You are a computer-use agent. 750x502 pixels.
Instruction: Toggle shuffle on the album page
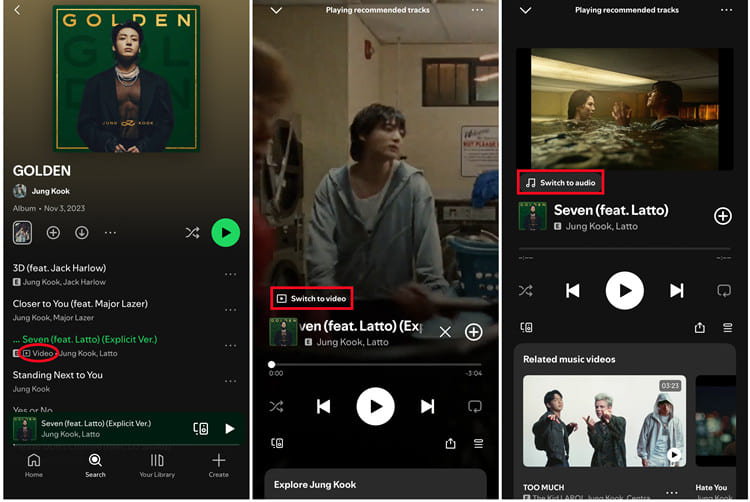coord(192,233)
